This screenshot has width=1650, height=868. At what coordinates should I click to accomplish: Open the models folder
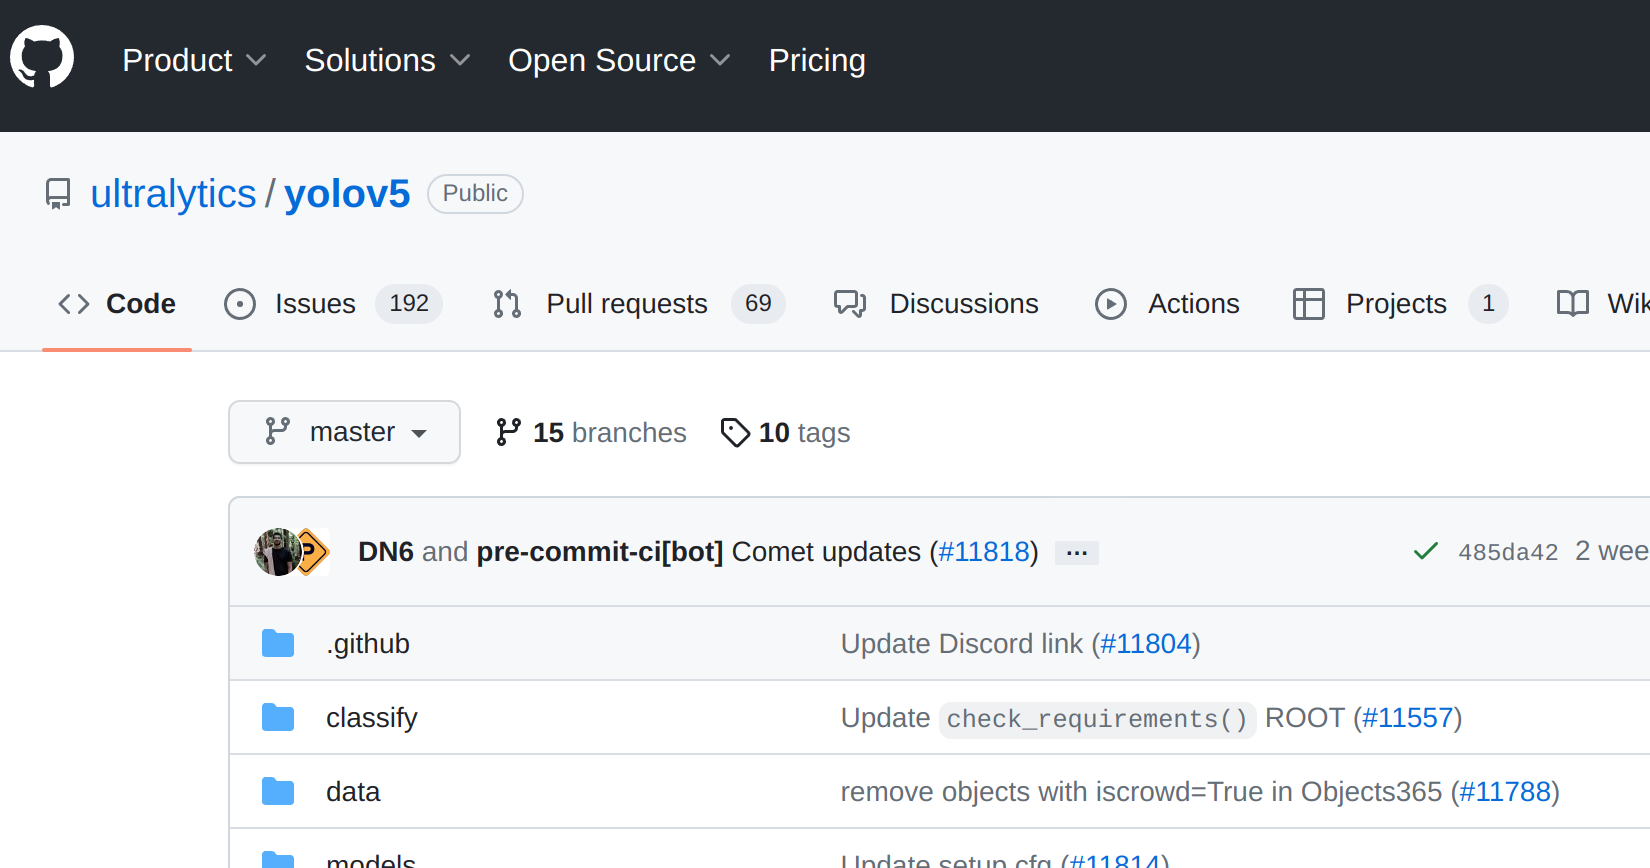pos(371,860)
